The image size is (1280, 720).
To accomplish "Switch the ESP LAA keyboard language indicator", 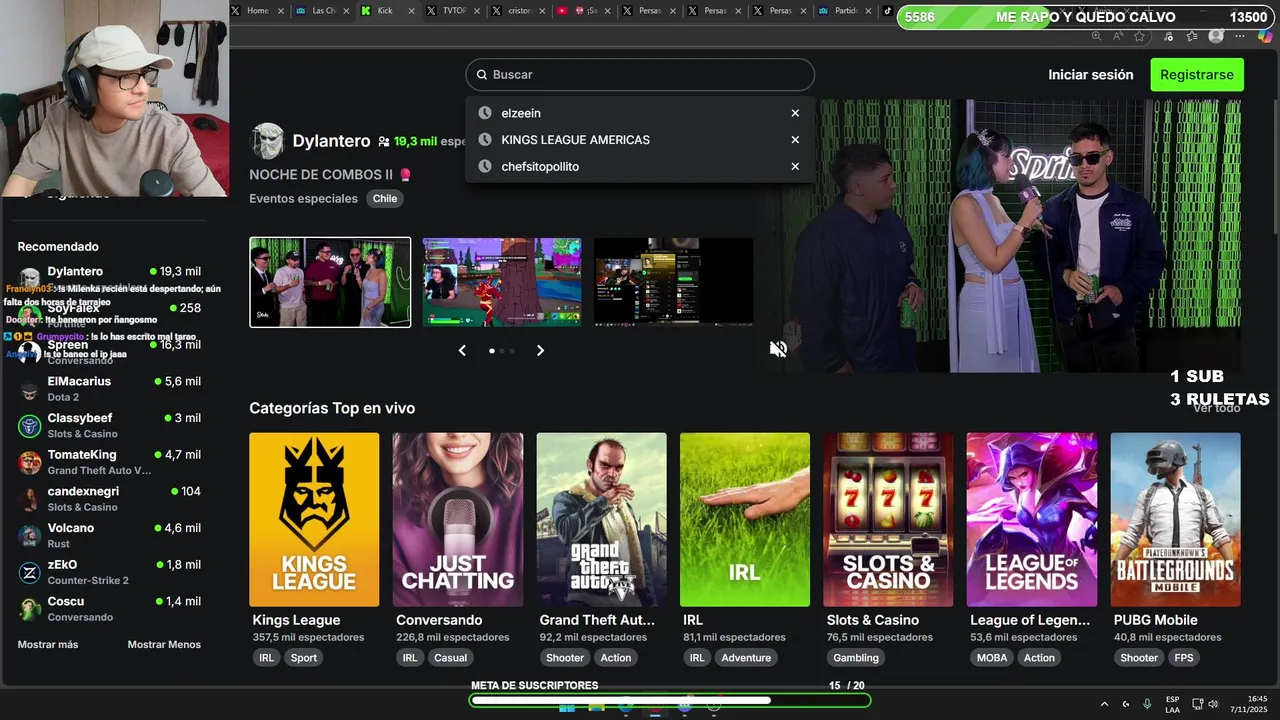I will click(1172, 704).
